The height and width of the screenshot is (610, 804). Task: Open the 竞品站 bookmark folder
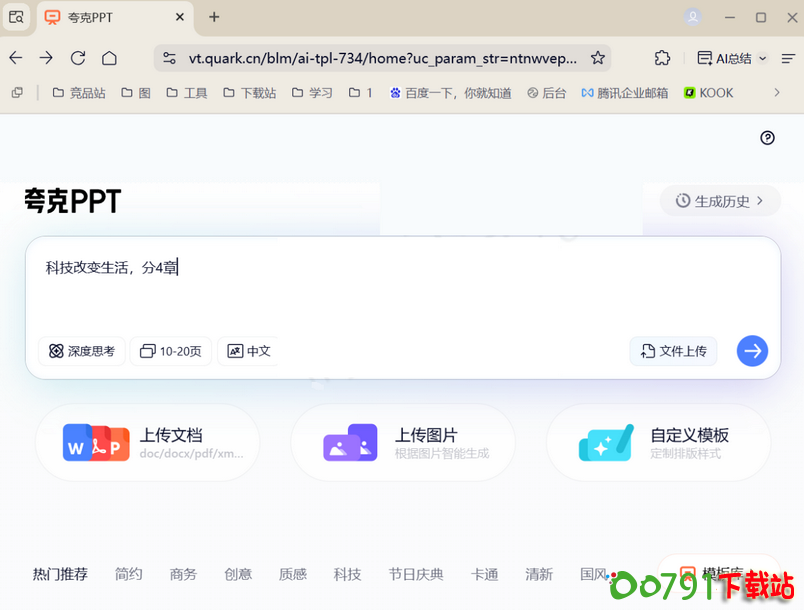pyautogui.click(x=79, y=93)
